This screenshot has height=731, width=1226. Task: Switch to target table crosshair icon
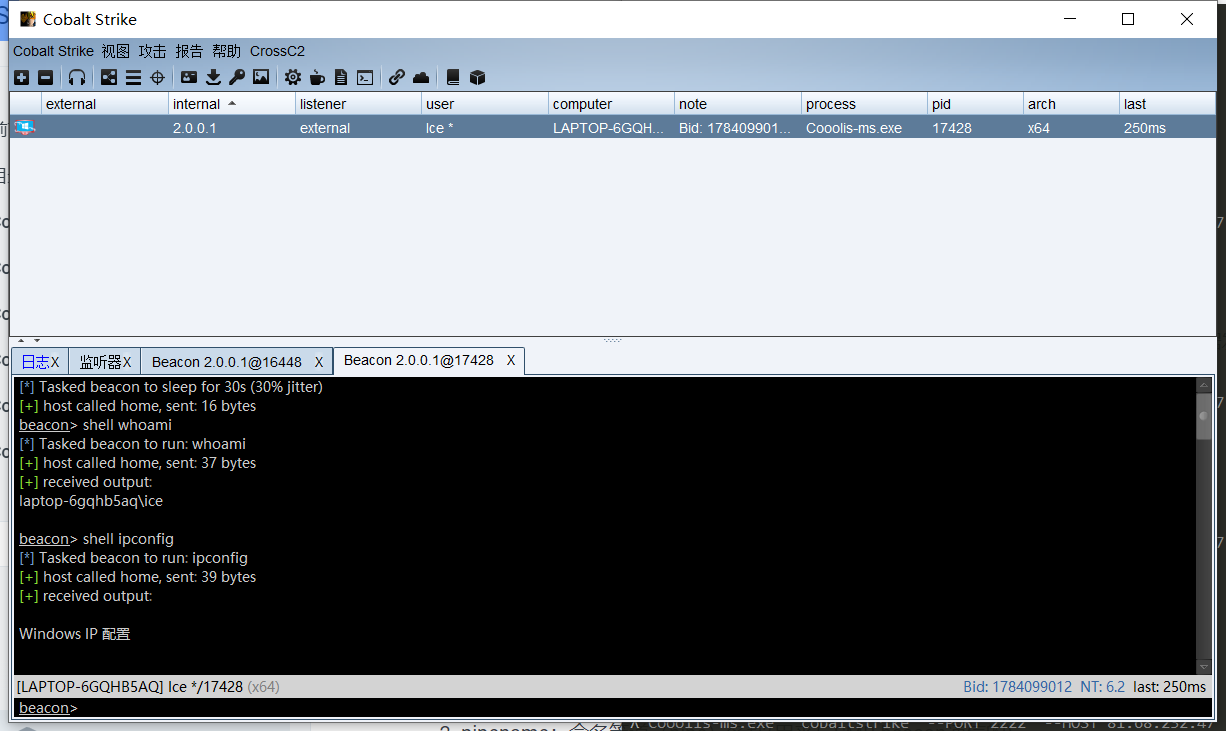click(157, 77)
